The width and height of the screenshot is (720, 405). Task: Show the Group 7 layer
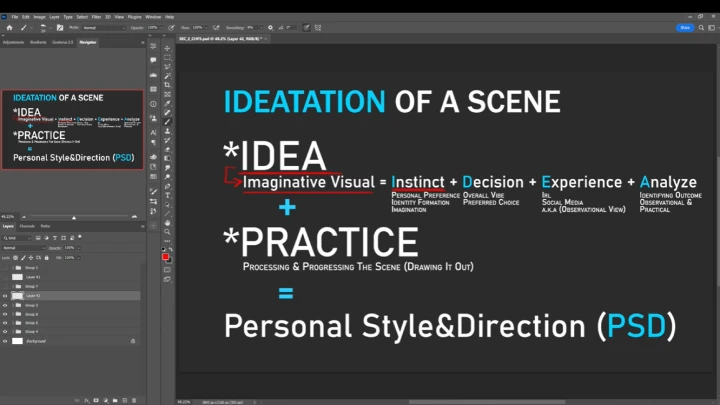pyautogui.click(x=5, y=287)
